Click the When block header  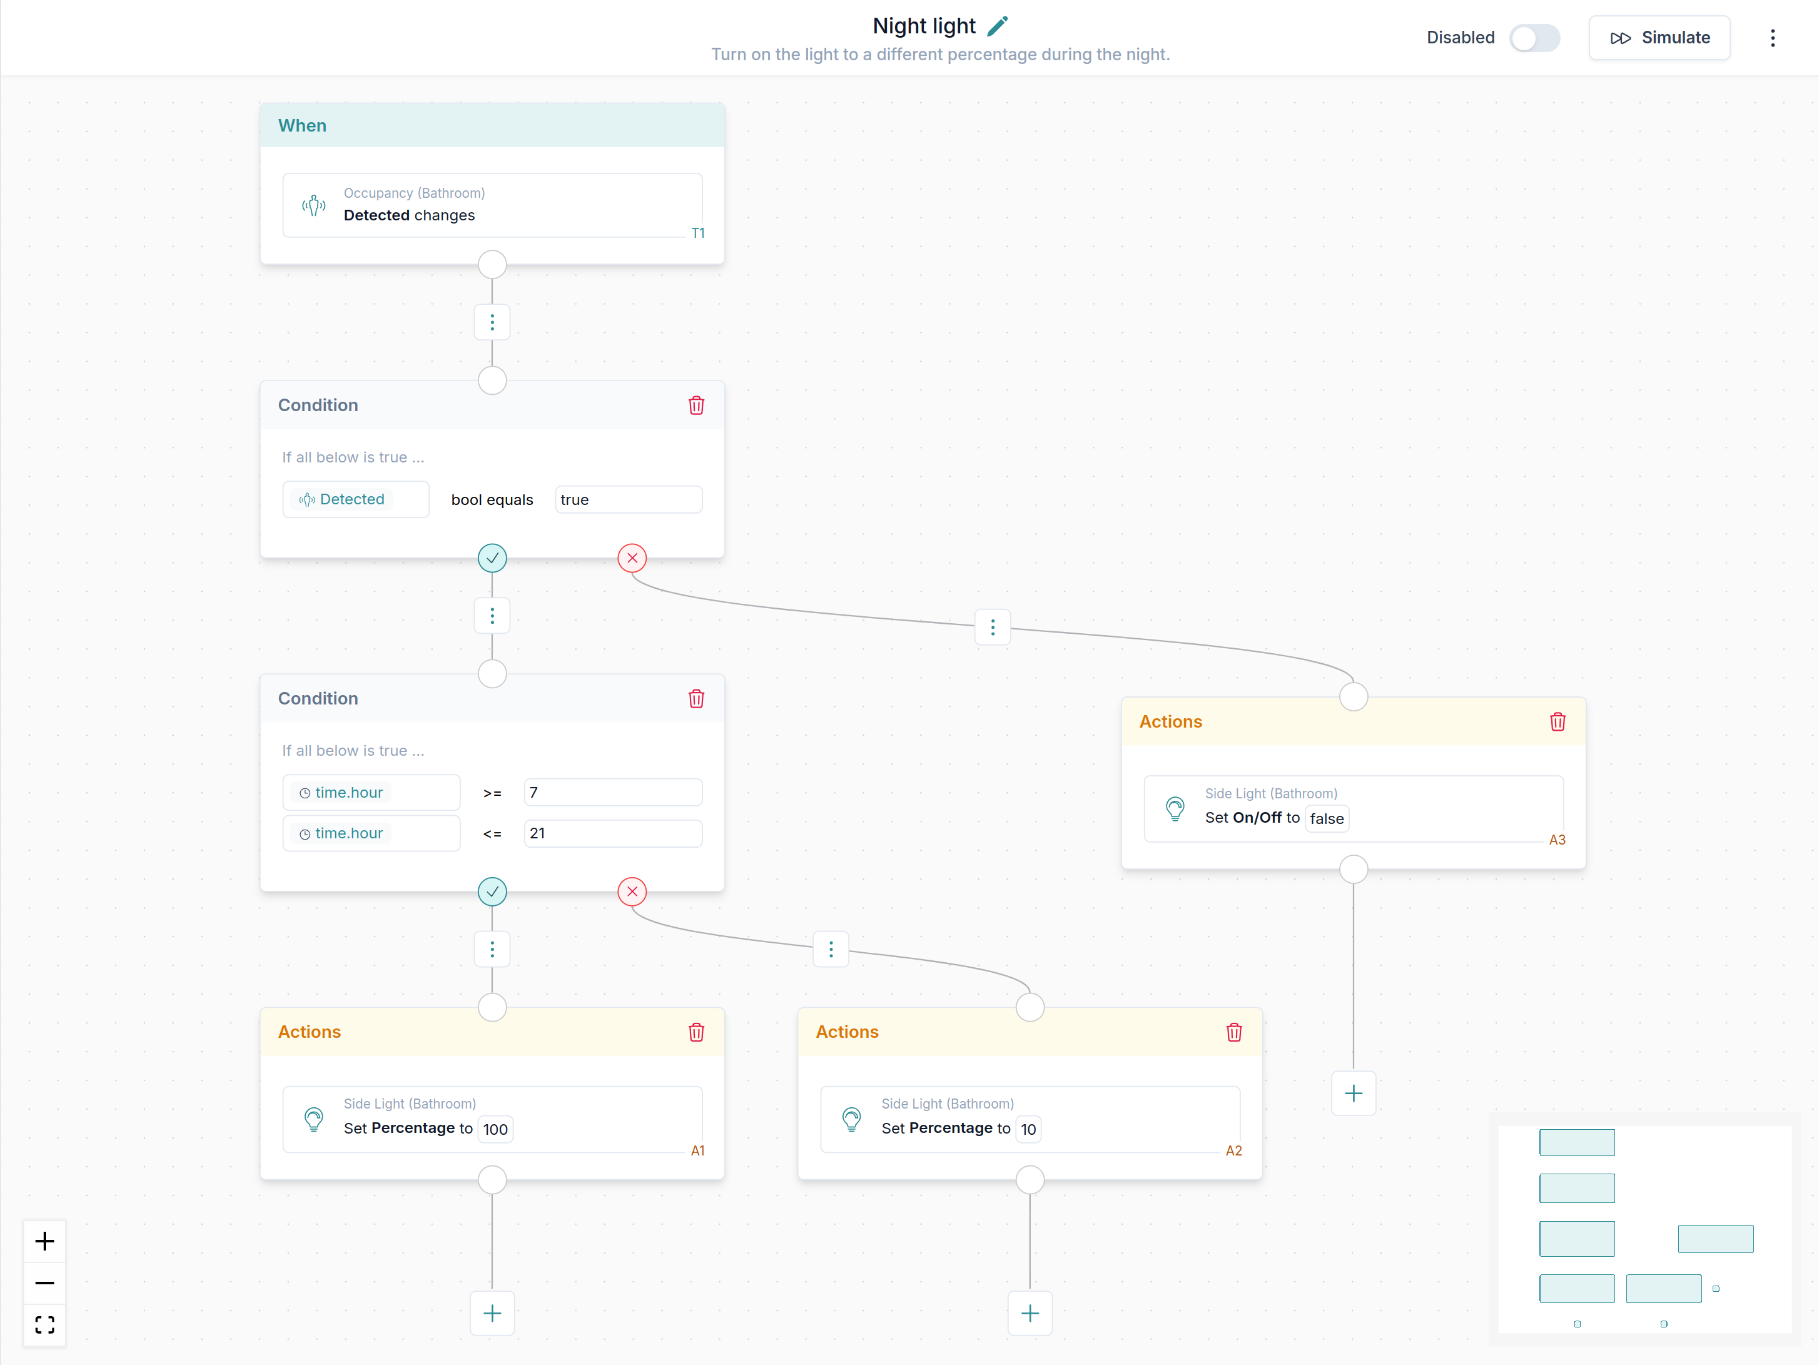click(x=492, y=125)
